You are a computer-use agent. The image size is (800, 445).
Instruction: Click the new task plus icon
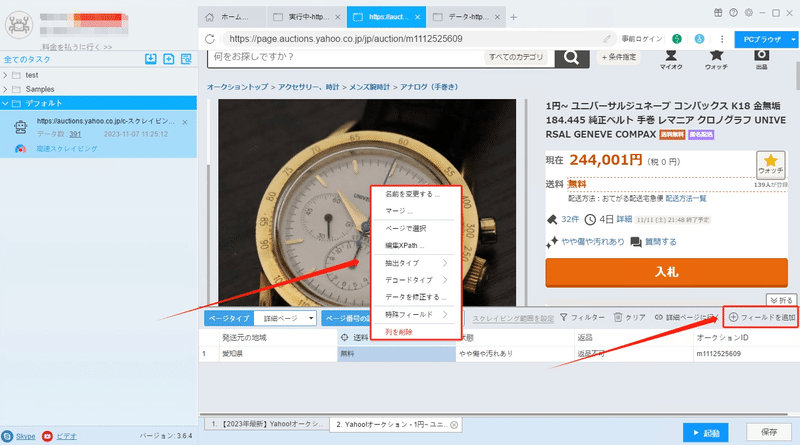click(x=168, y=59)
